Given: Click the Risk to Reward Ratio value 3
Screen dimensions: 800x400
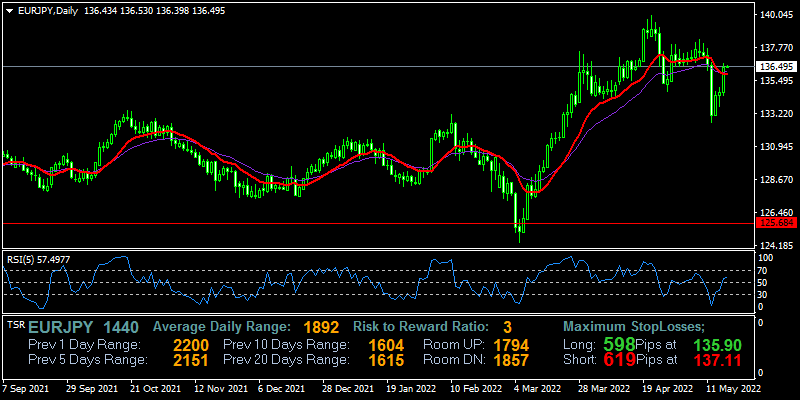Looking at the screenshot, I should [507, 327].
